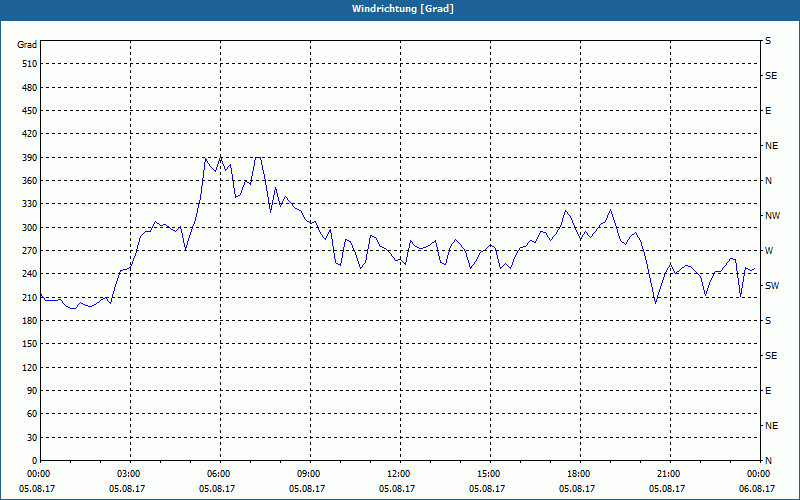Select the "Grad" axis unit label
The image size is (800, 500).
(x=27, y=45)
